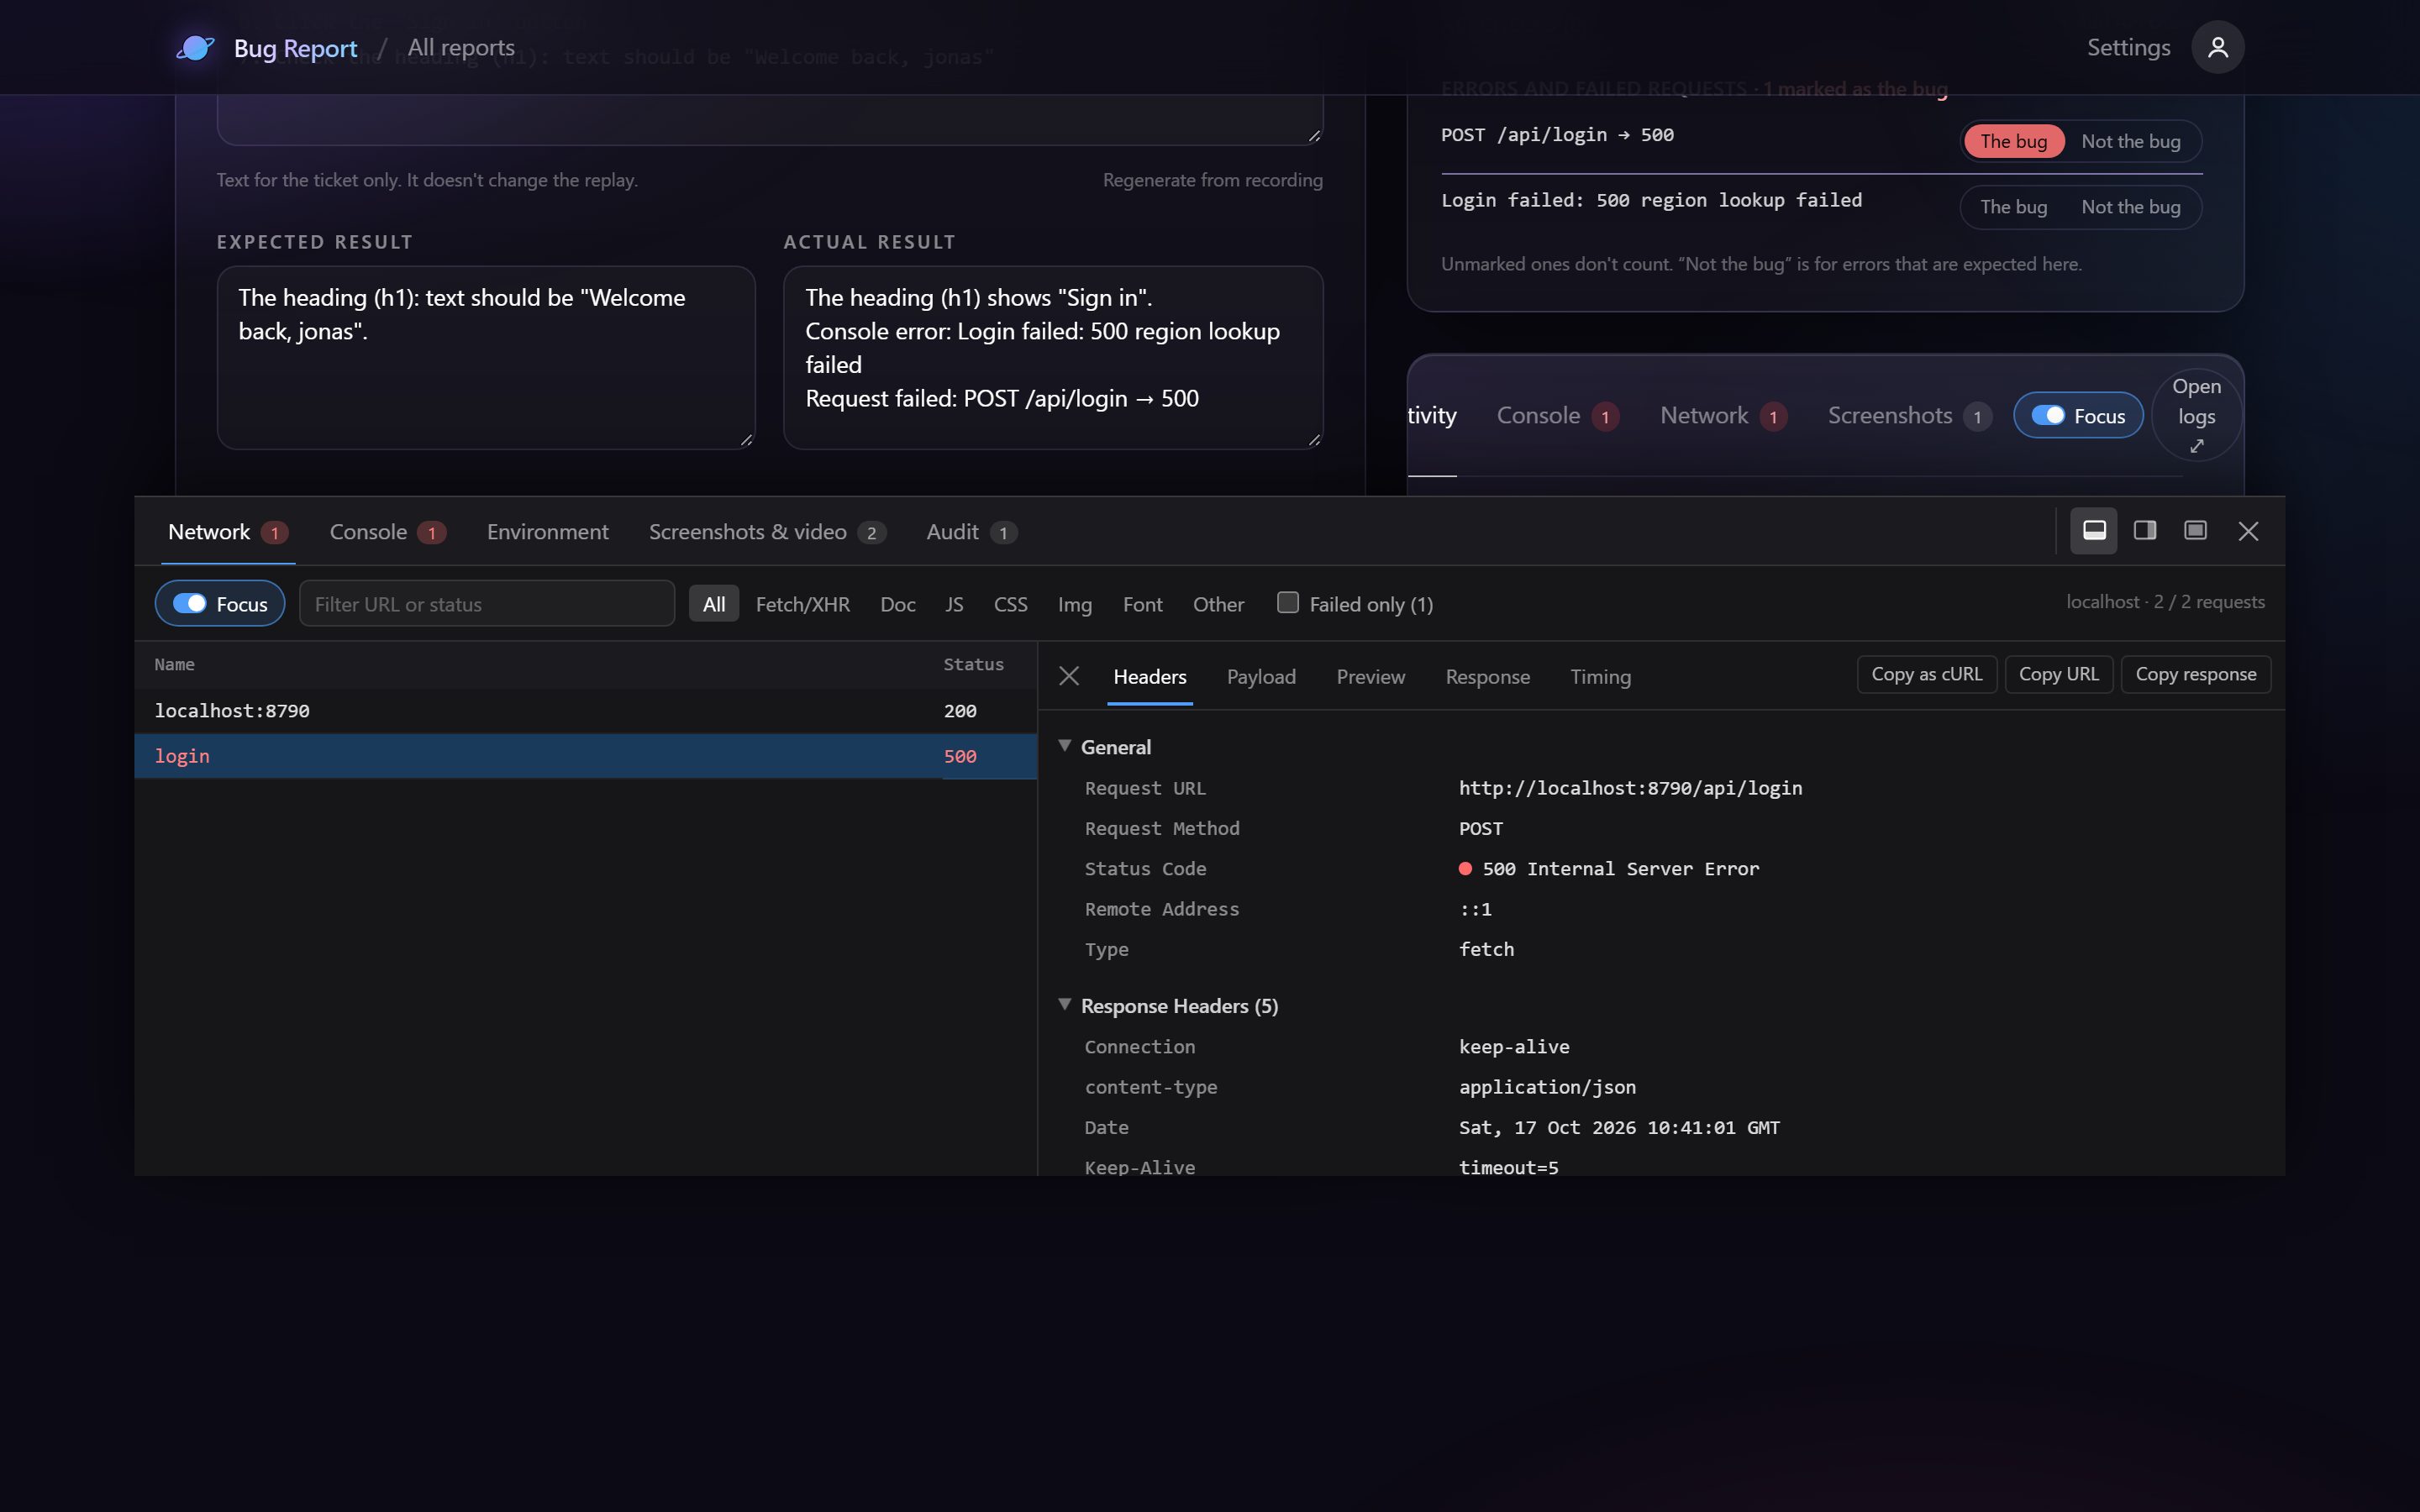Click the Filter URL or status field
This screenshot has width=2420, height=1512.
pyautogui.click(x=487, y=603)
